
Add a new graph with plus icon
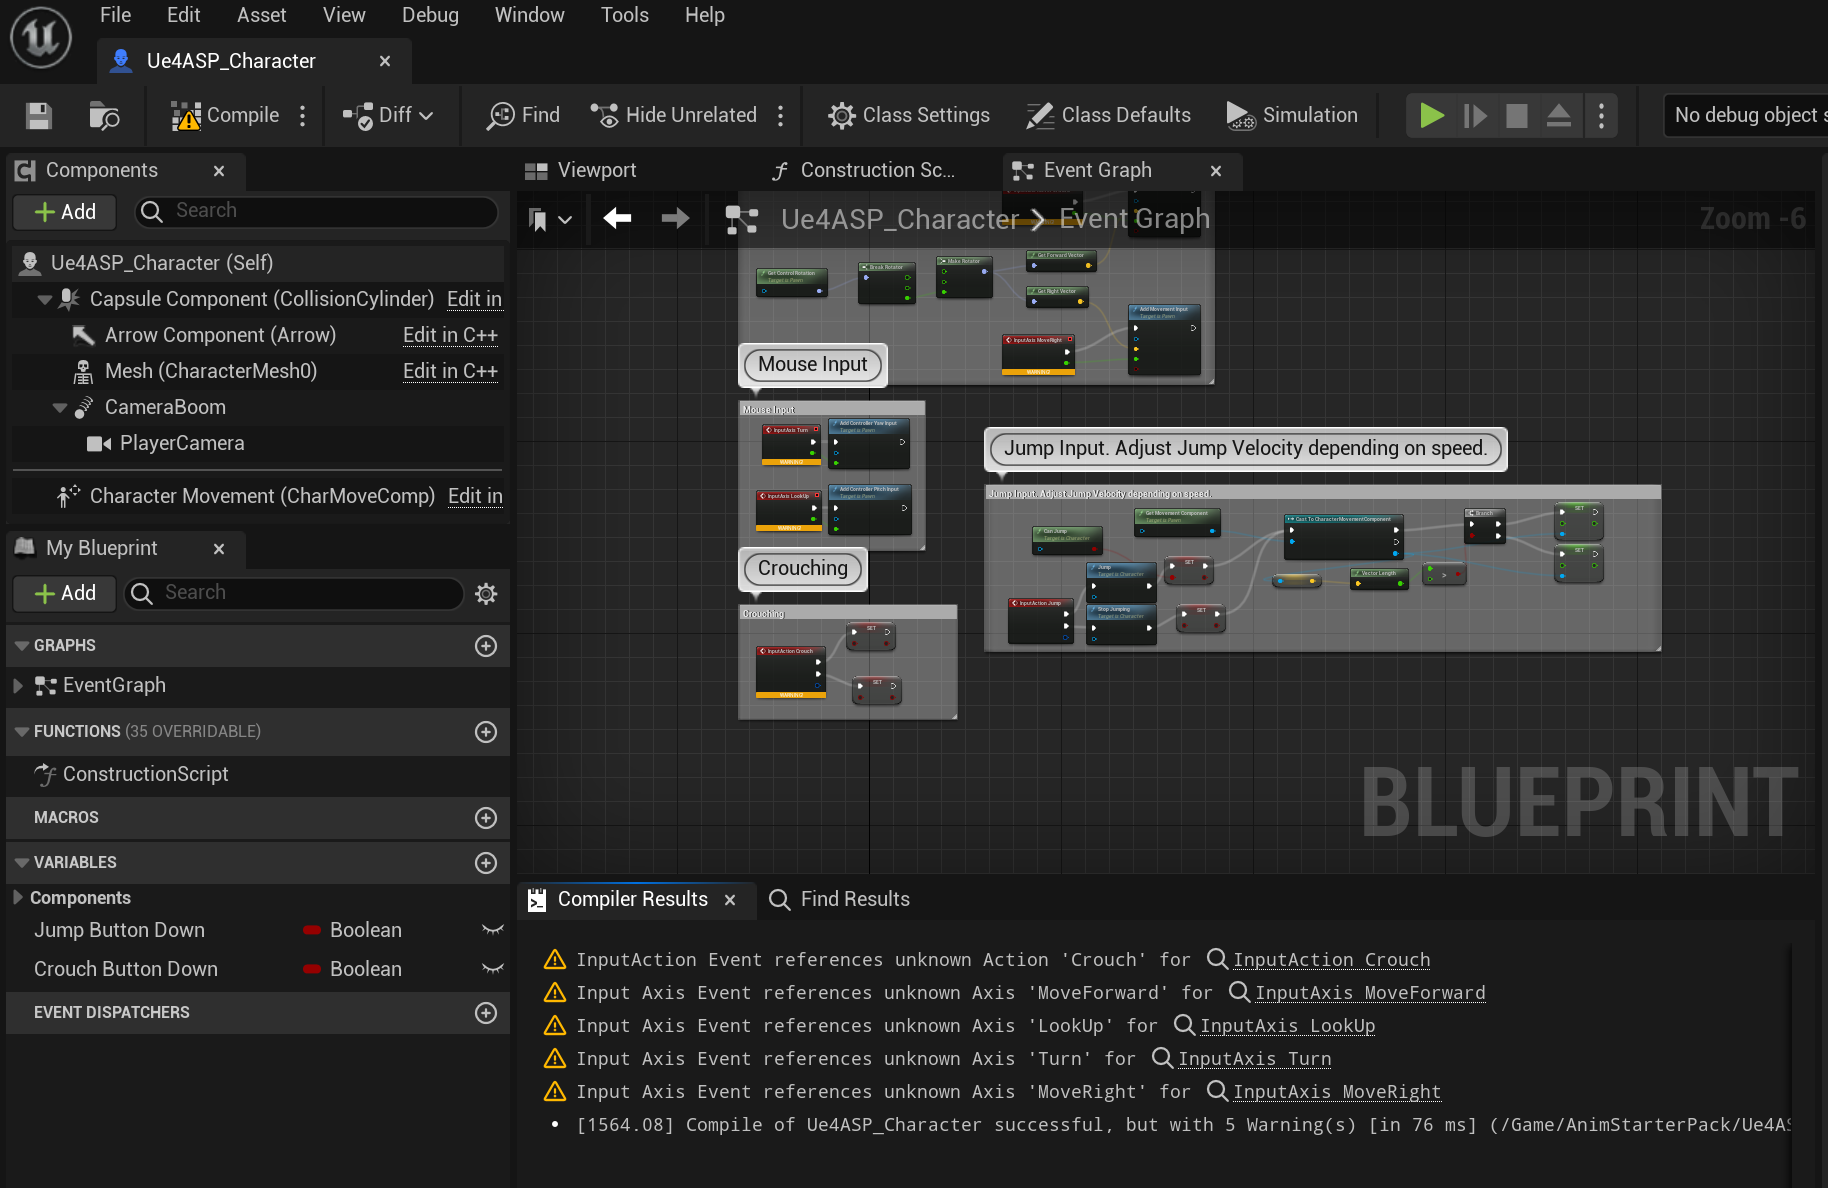486,646
